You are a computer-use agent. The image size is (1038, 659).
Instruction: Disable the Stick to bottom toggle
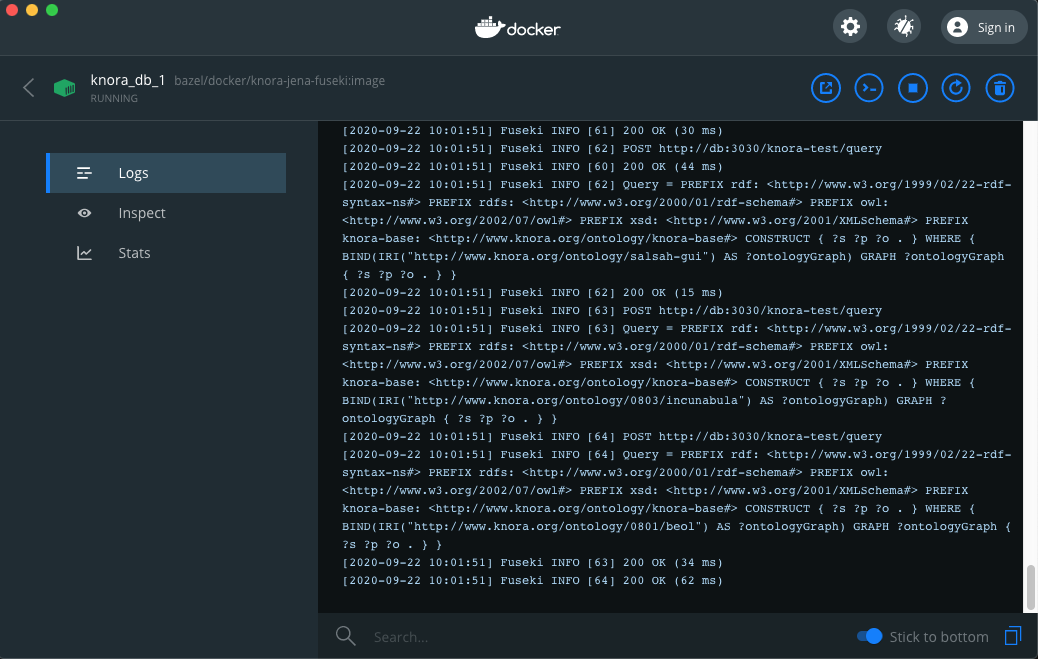click(x=869, y=636)
